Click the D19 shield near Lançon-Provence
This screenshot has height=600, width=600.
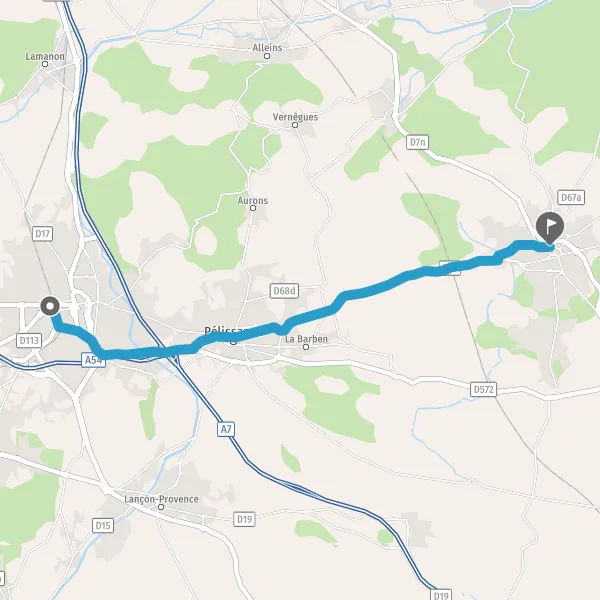coord(244,519)
